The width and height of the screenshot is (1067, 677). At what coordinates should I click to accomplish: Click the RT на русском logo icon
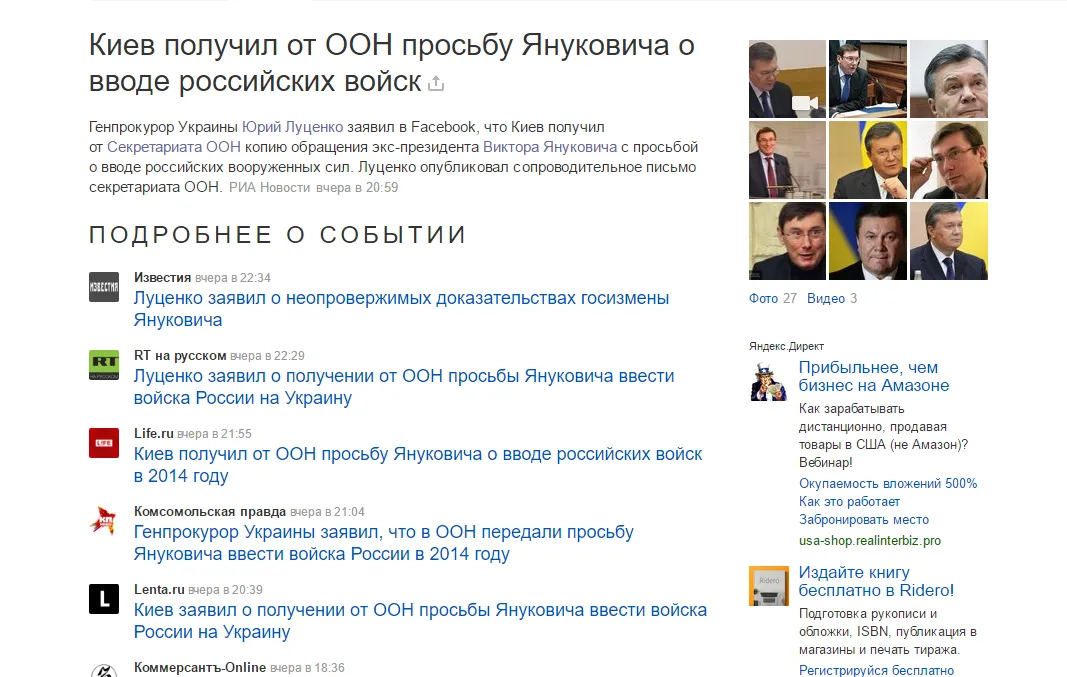[104, 365]
